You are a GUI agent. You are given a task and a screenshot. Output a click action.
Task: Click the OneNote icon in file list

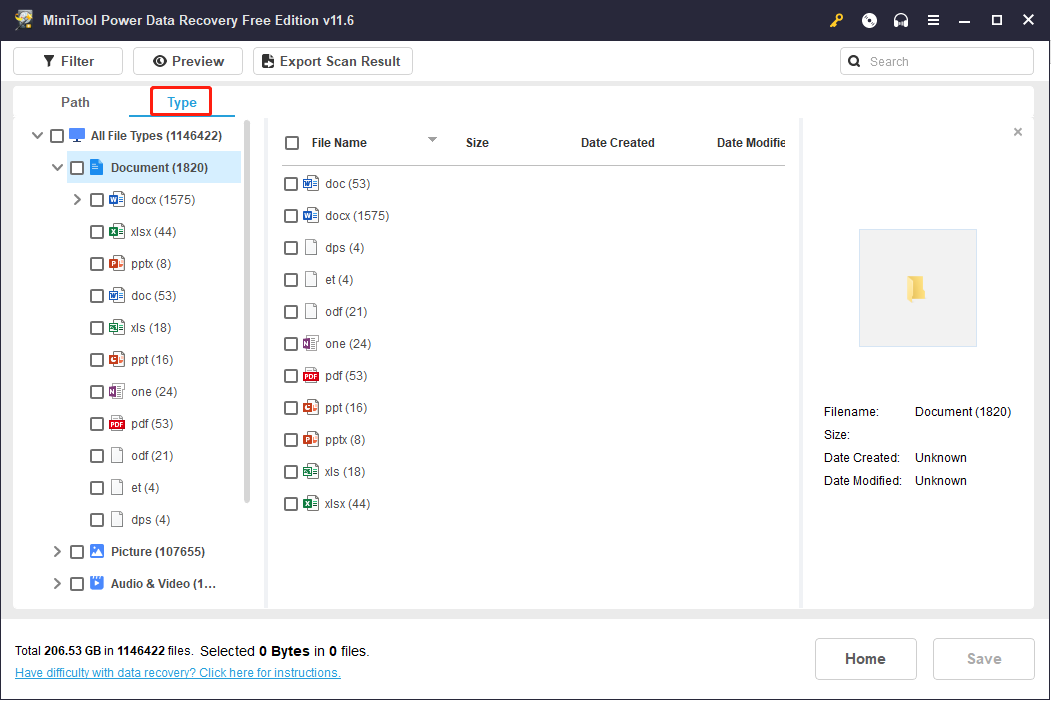tap(311, 344)
